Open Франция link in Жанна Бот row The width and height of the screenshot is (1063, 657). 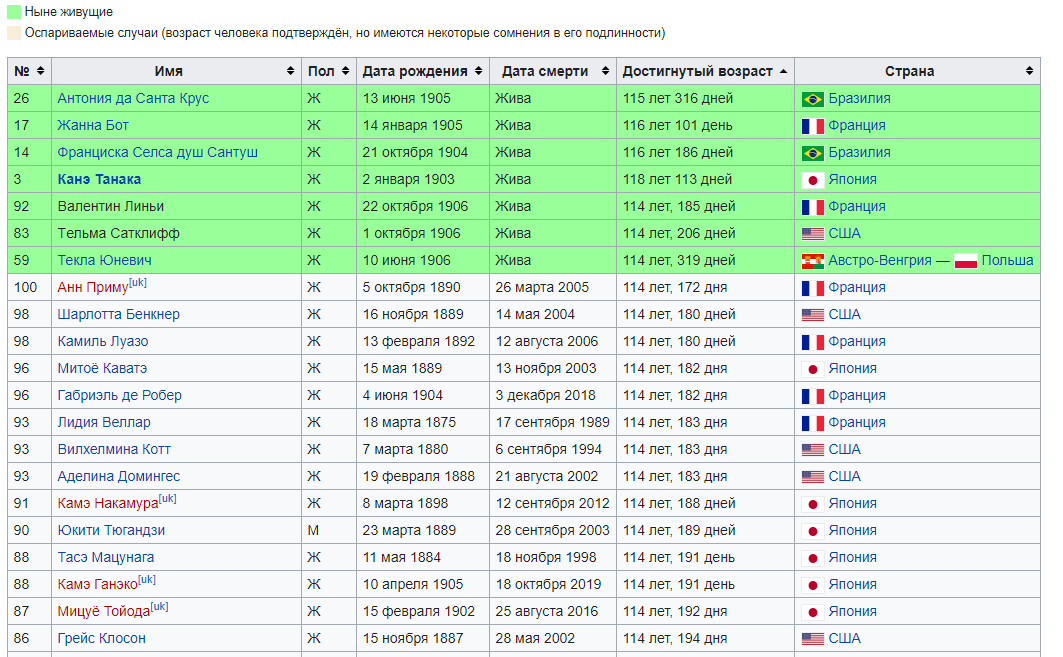[x=857, y=125]
